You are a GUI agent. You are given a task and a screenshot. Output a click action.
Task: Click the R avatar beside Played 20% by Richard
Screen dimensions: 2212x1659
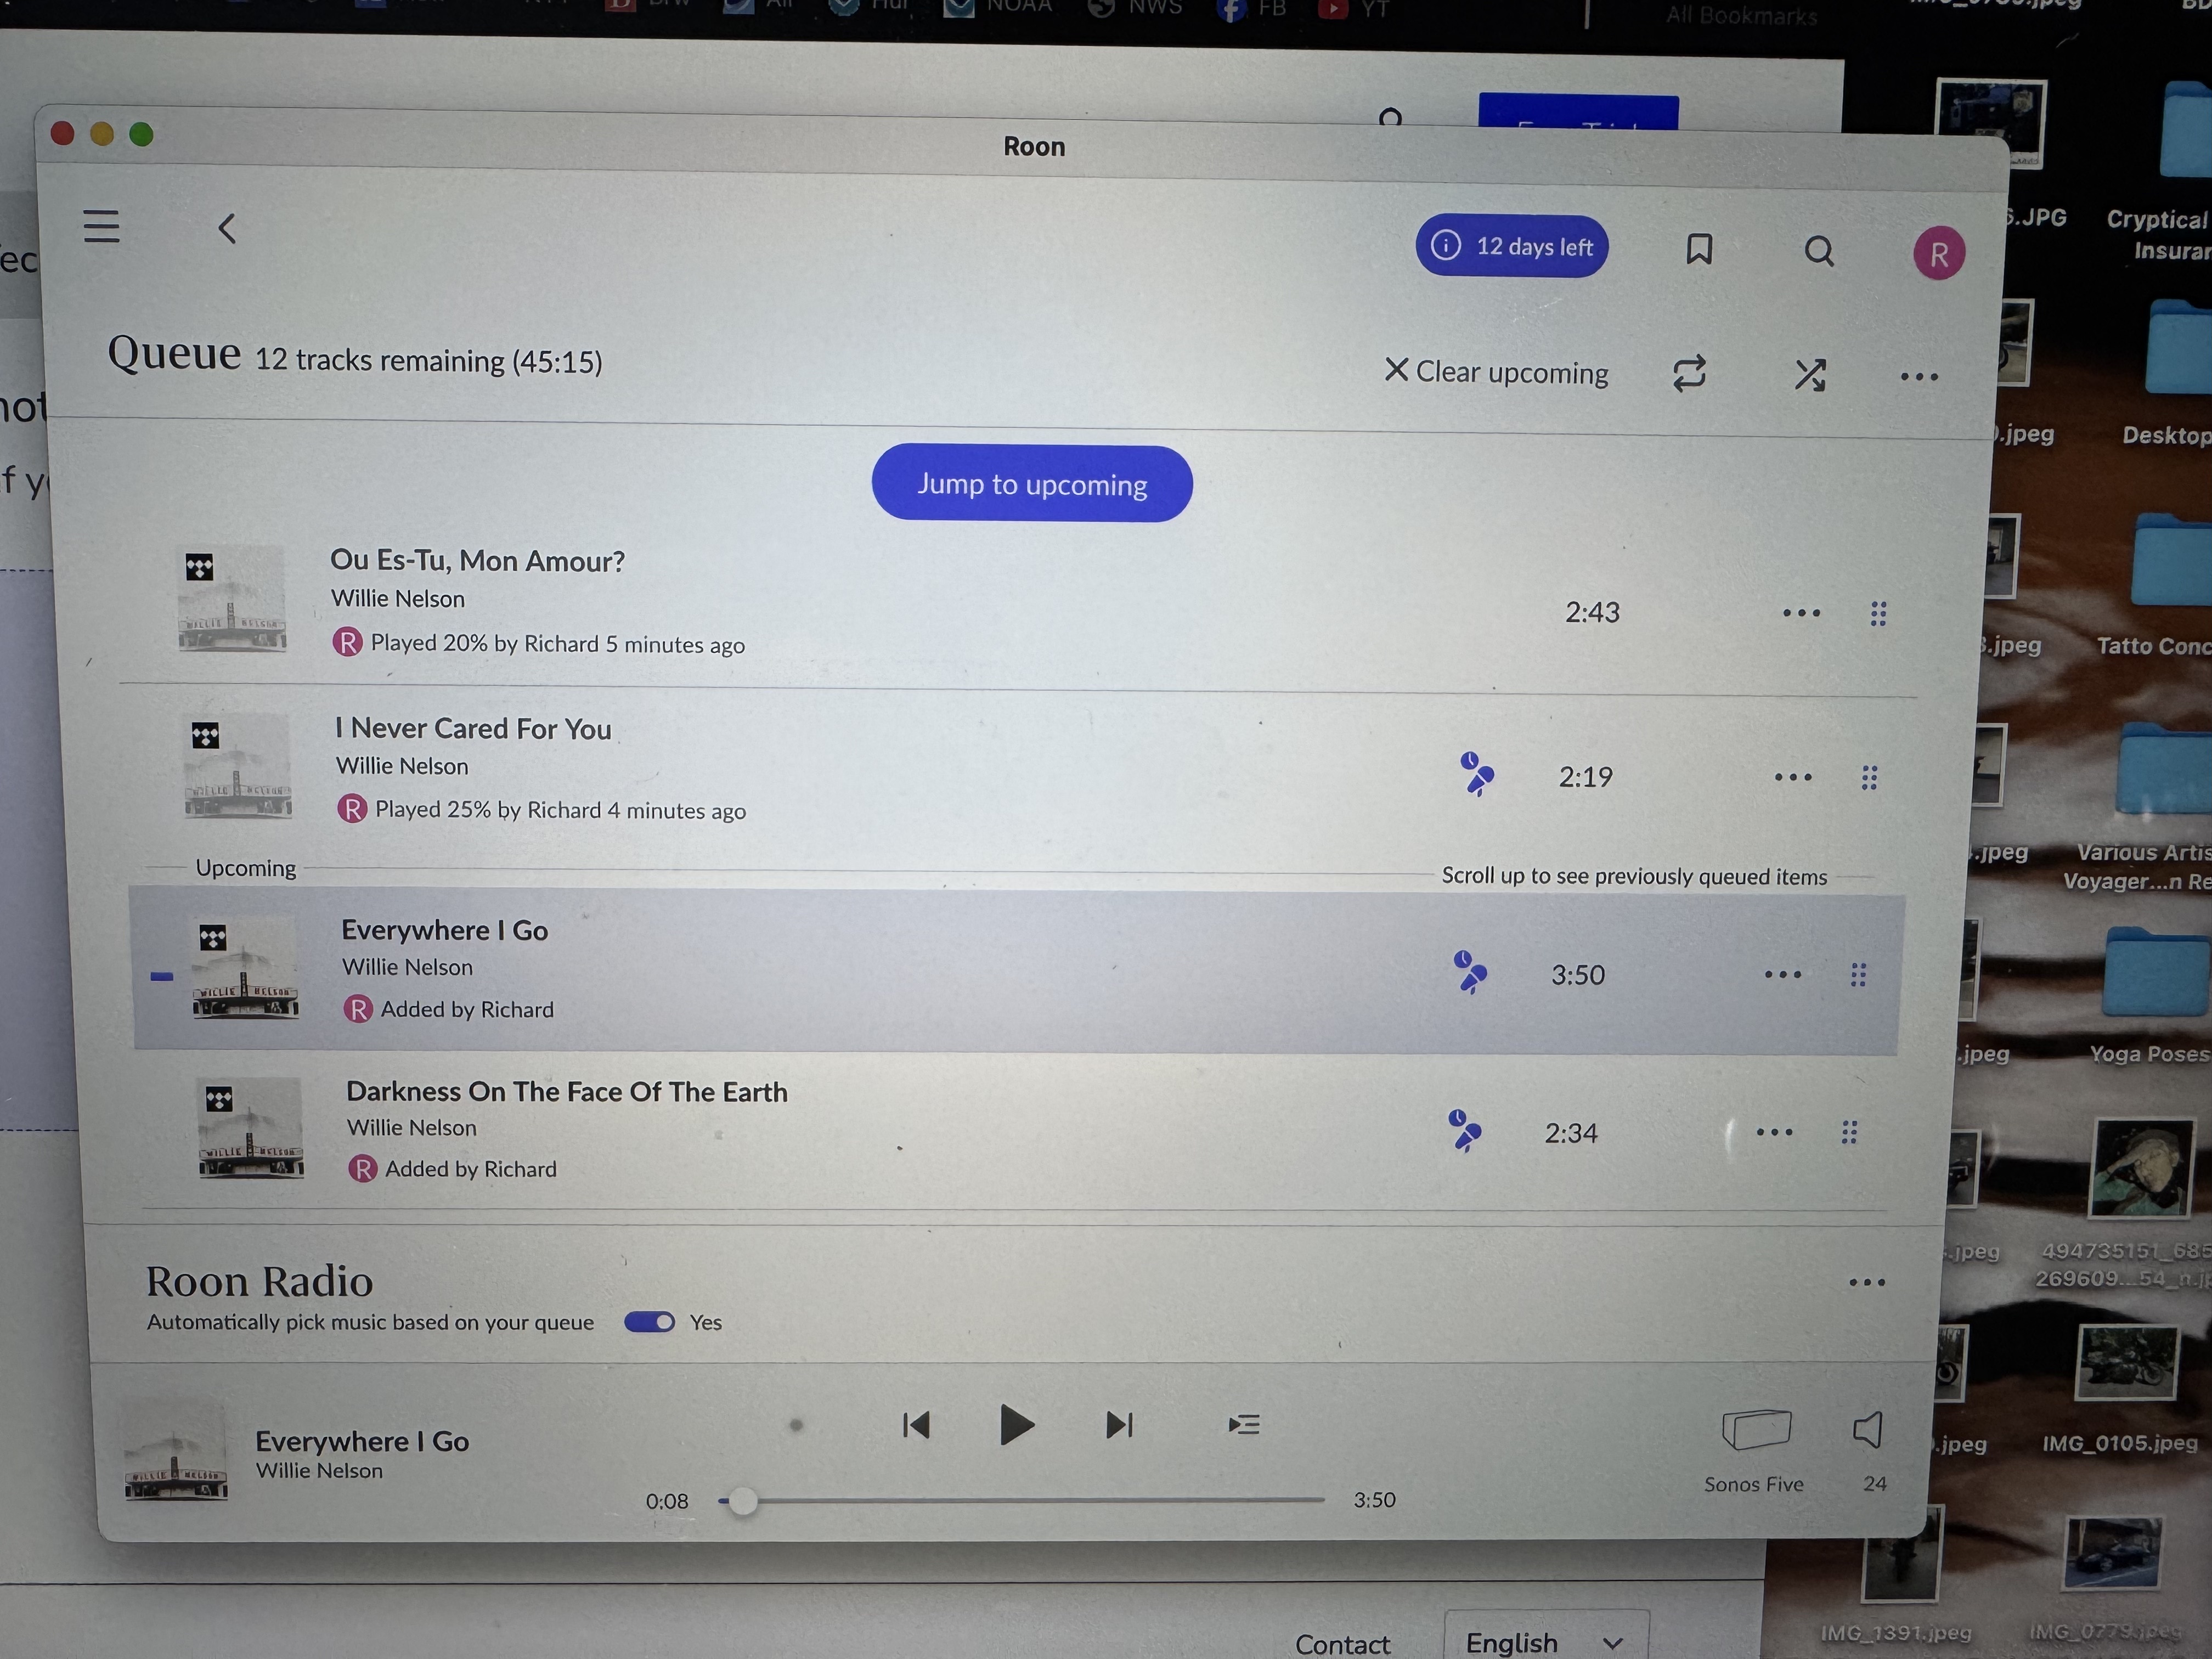pos(346,641)
